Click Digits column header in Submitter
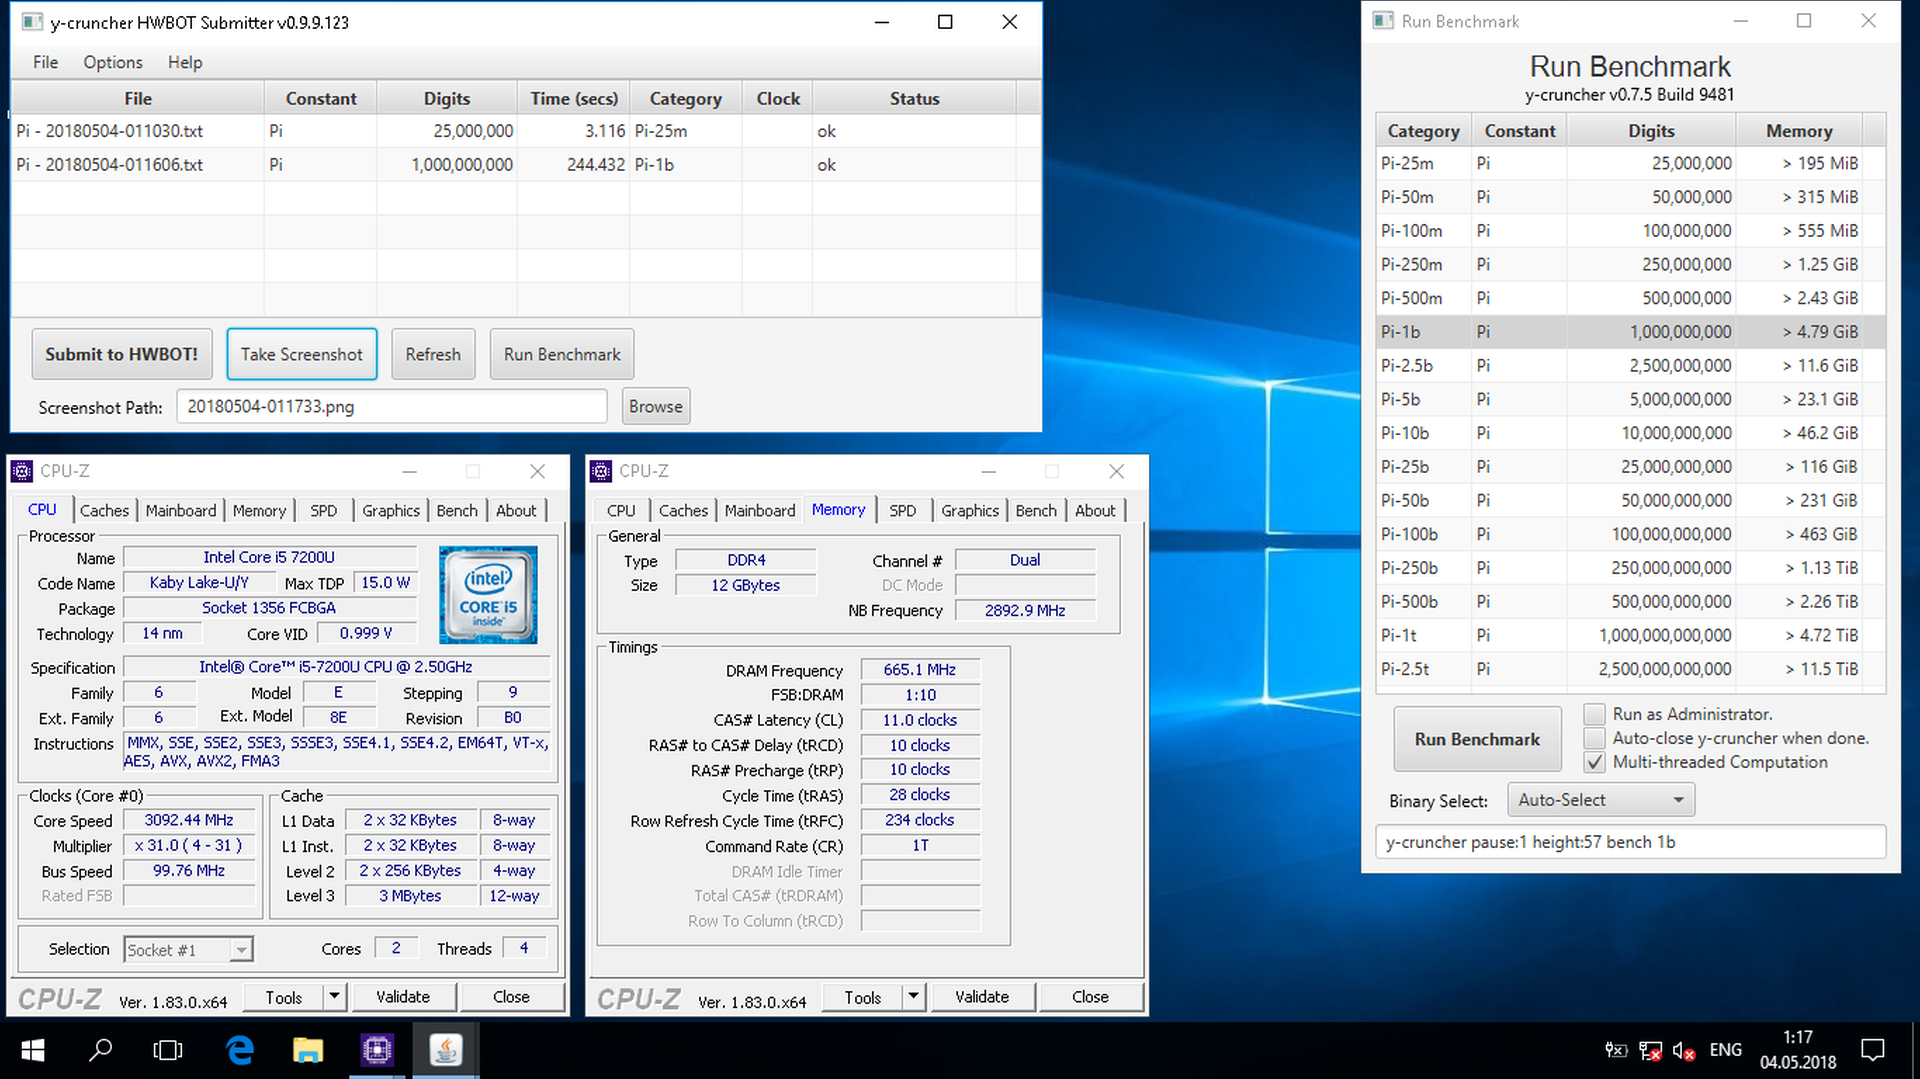Viewport: 1920px width, 1079px height. pos(447,98)
